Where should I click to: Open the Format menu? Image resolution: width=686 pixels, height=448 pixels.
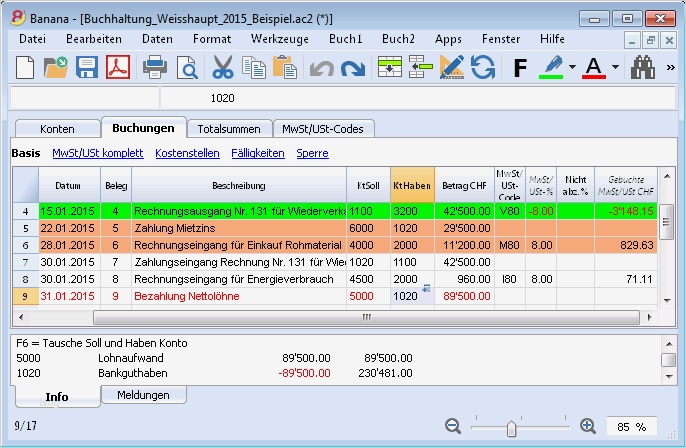tap(212, 39)
